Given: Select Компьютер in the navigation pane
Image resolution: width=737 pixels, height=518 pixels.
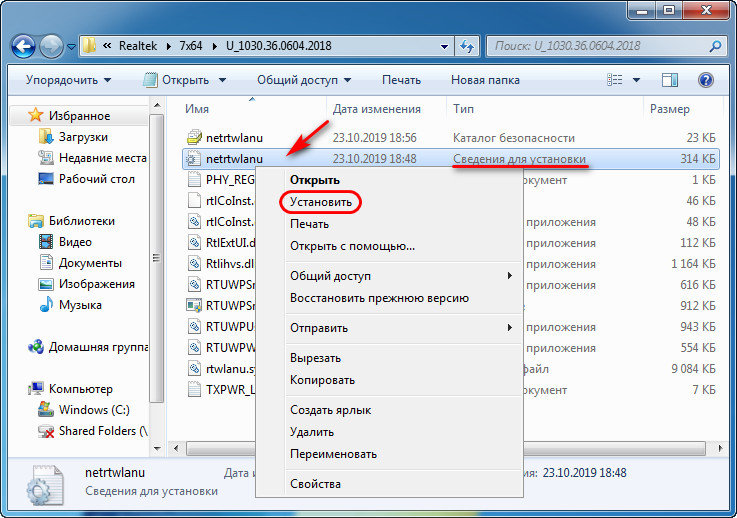Looking at the screenshot, I should pos(81,389).
